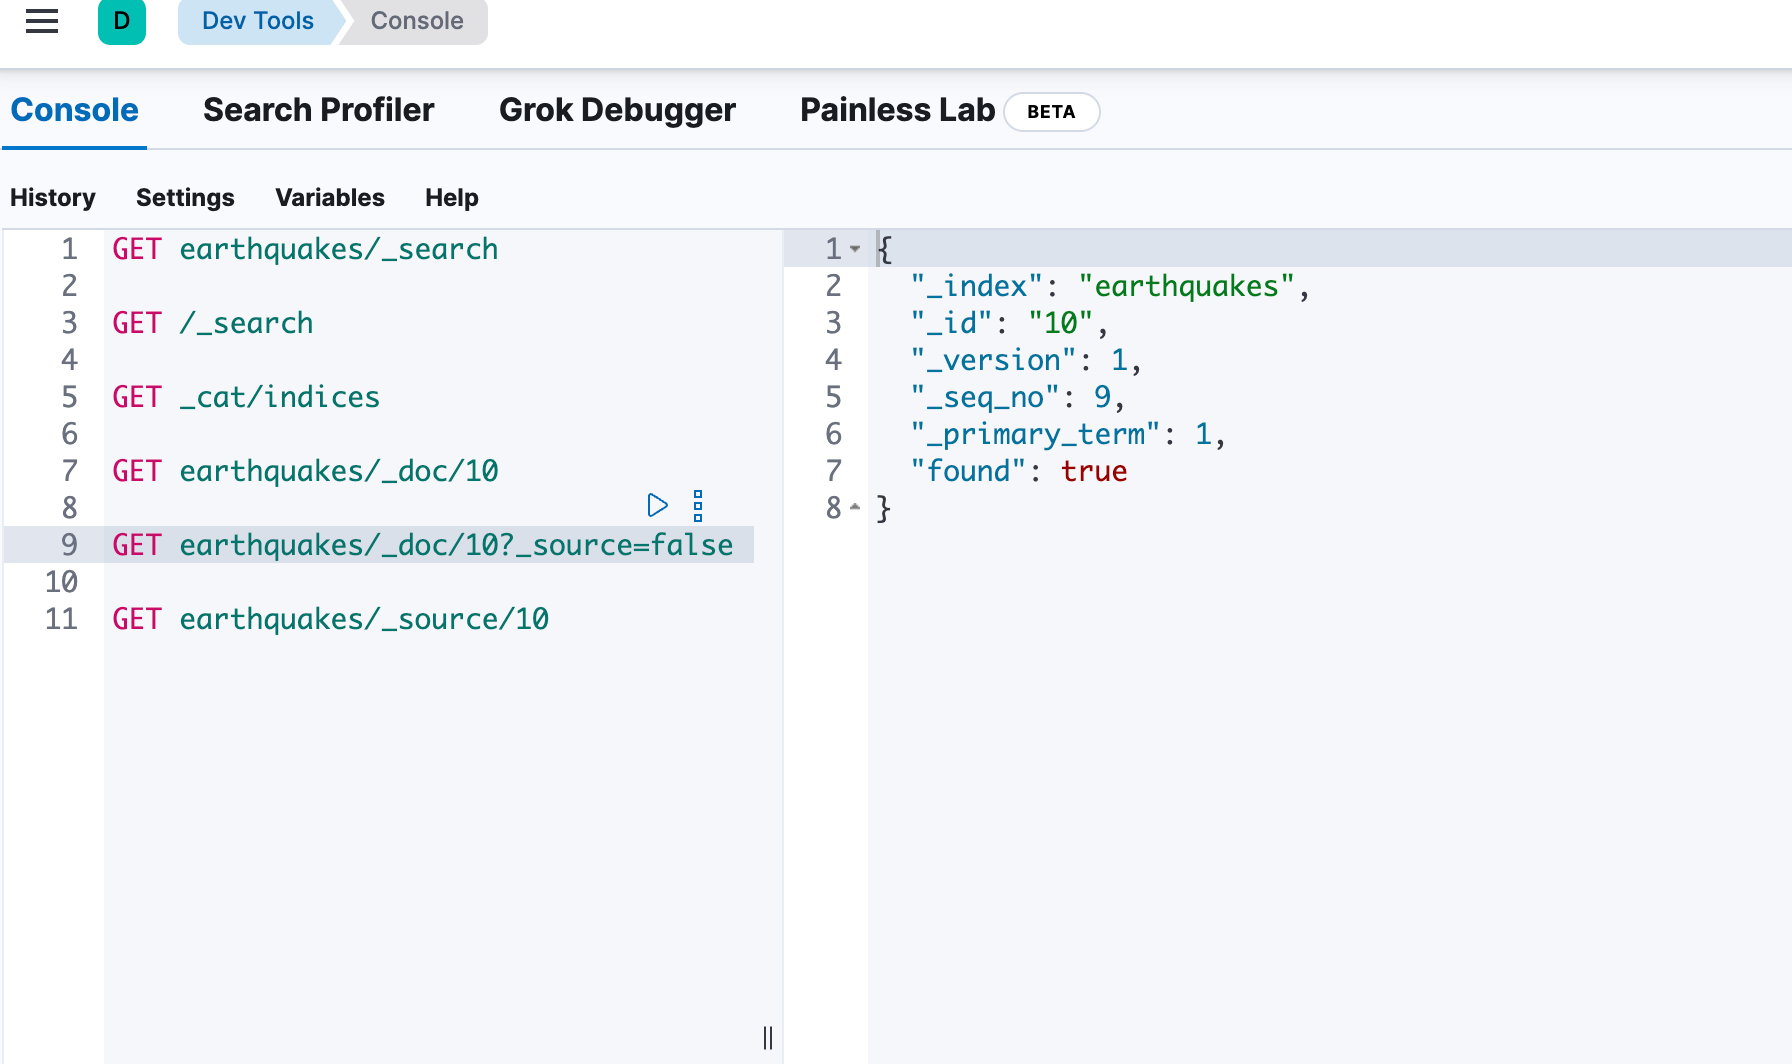Click the GET _cat/indices request line
Image resolution: width=1792 pixels, height=1064 pixels.
[x=246, y=397]
